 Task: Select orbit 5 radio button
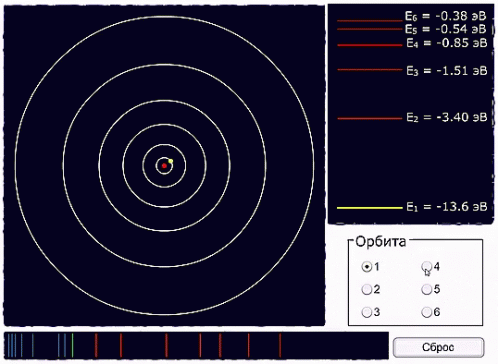click(x=427, y=289)
